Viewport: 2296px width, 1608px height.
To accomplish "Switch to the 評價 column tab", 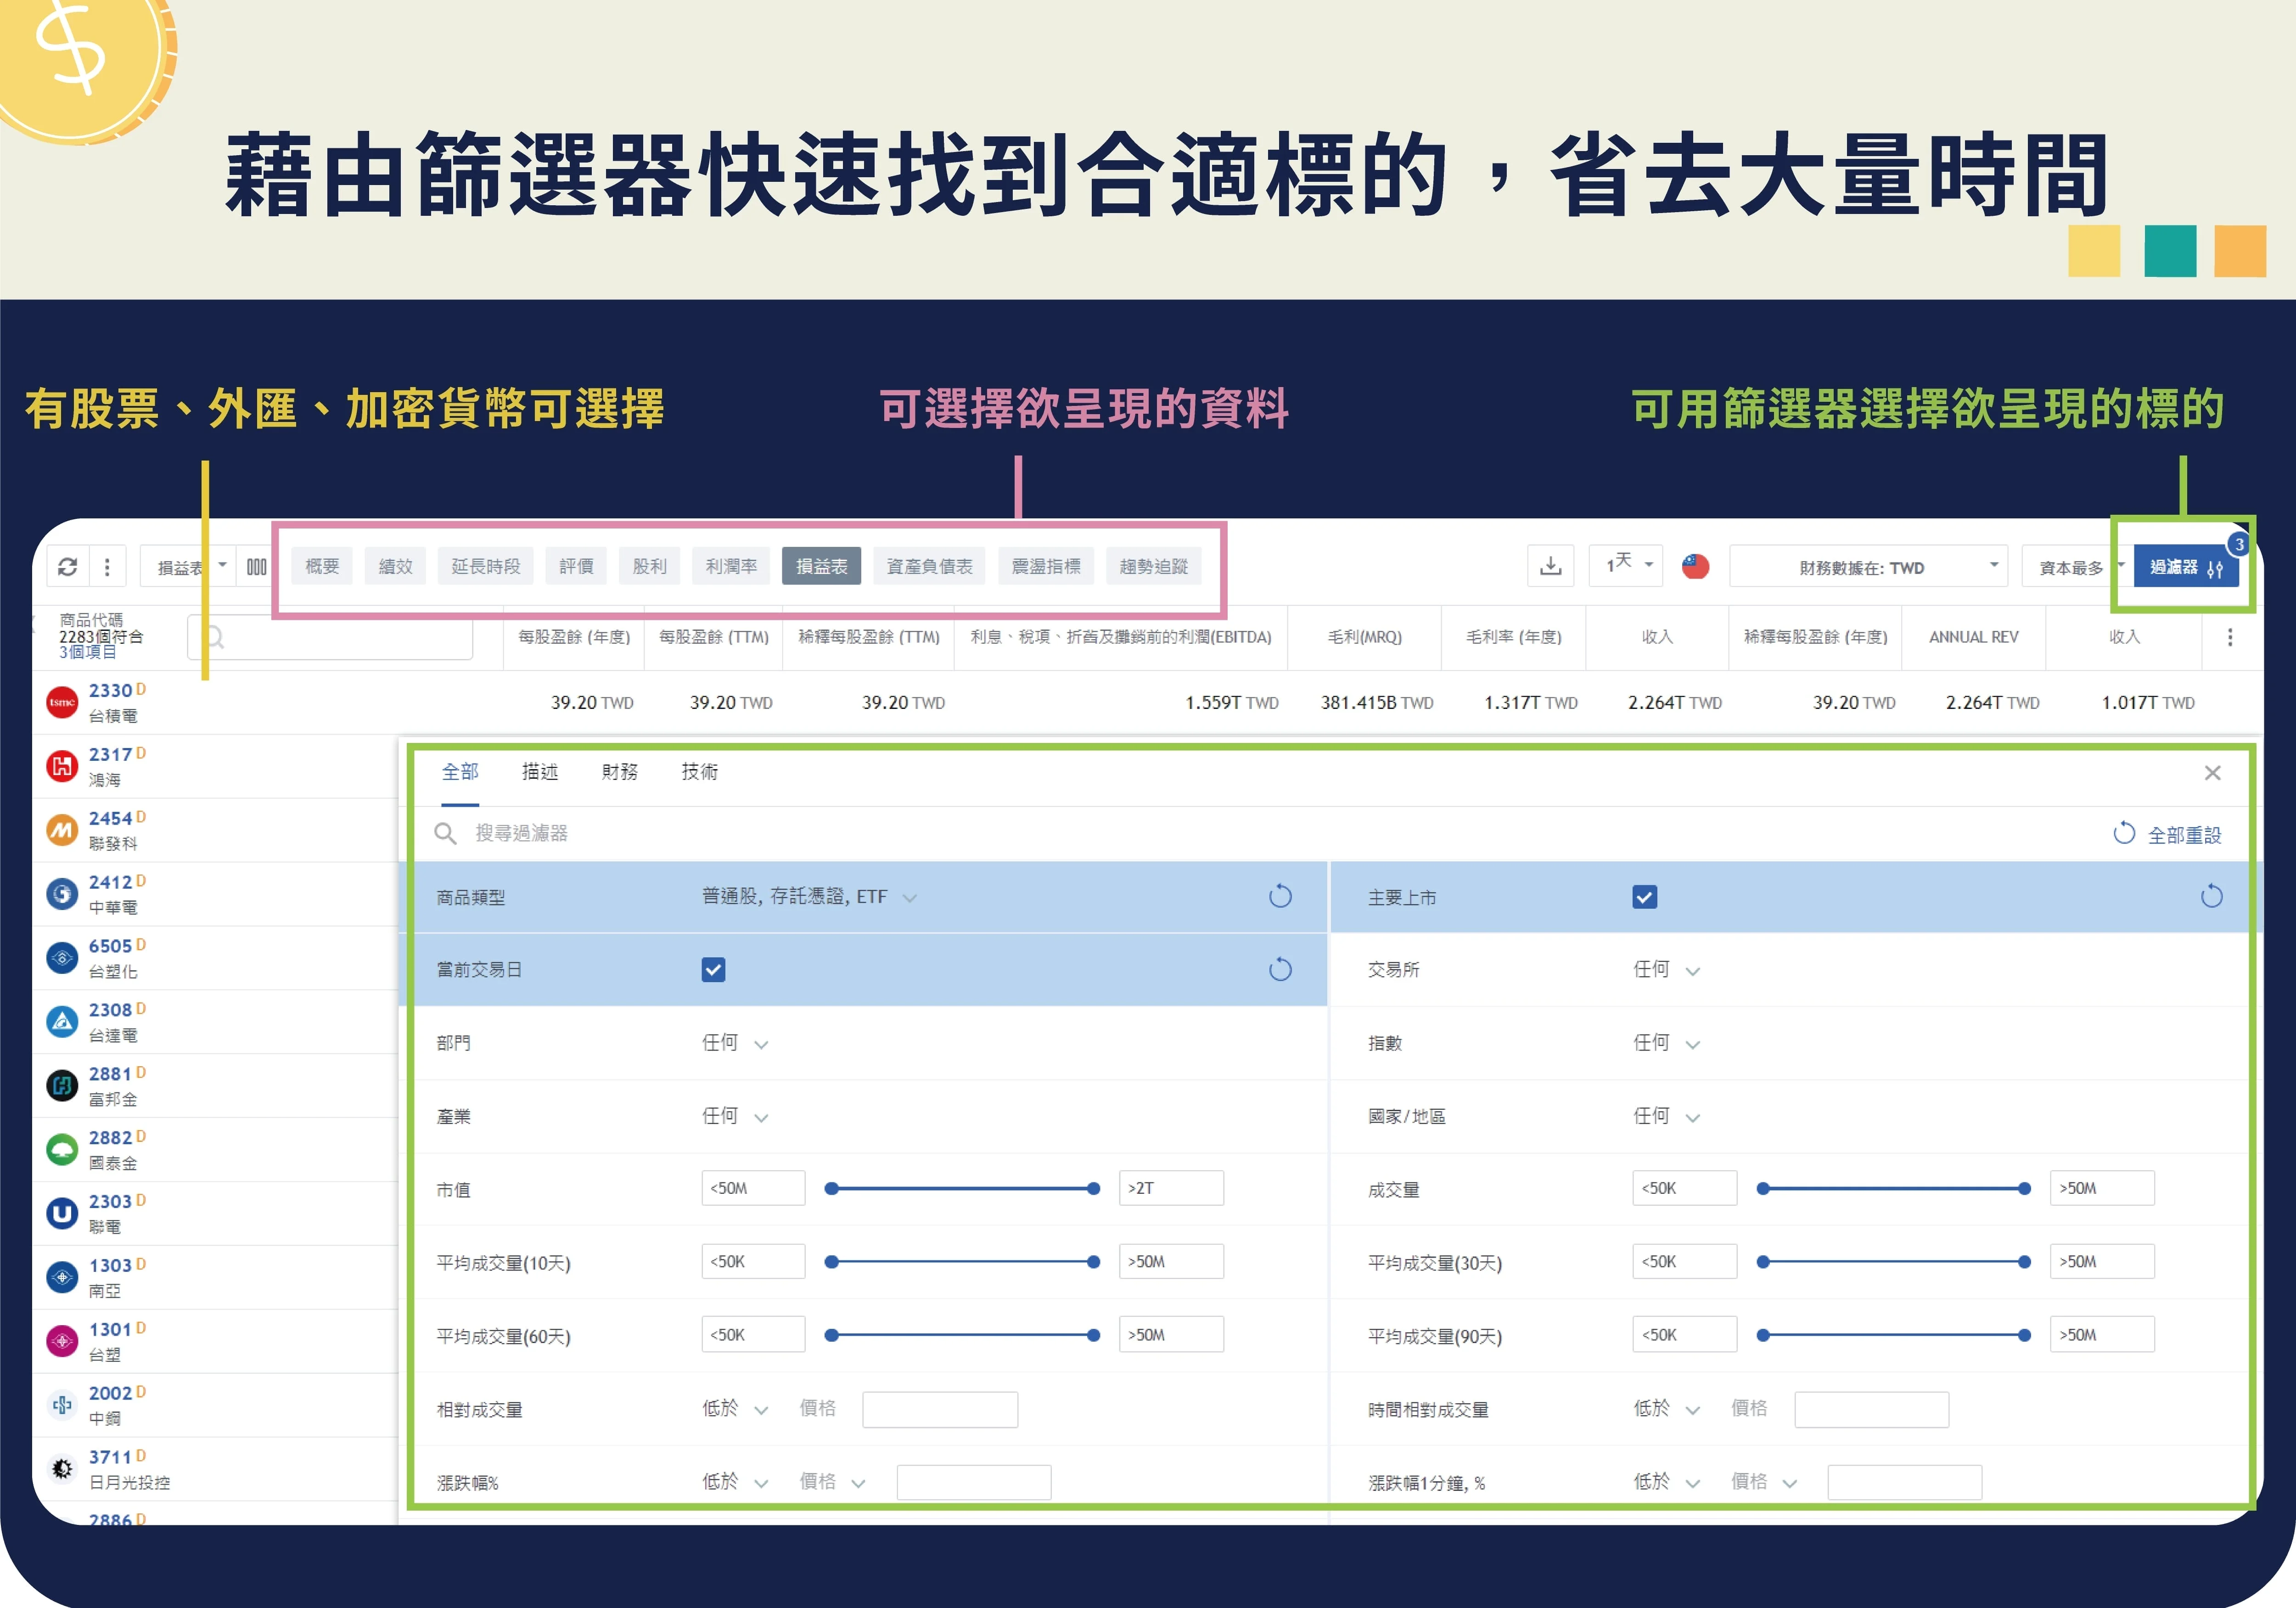I will (576, 566).
